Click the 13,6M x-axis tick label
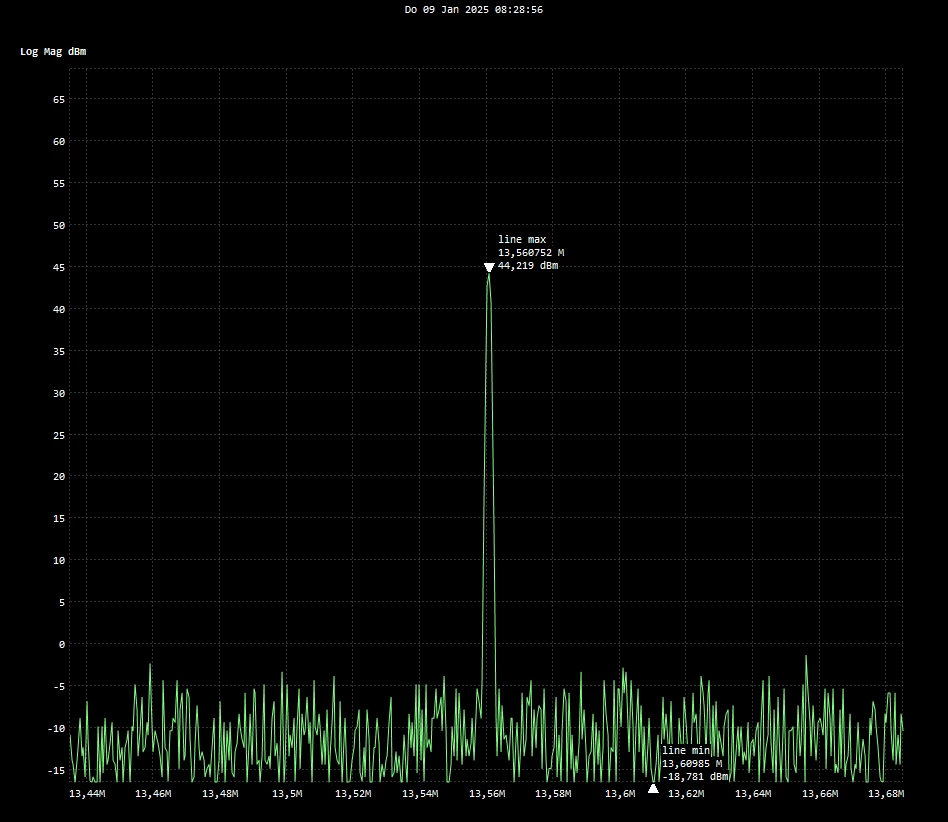948x822 pixels. [x=620, y=794]
